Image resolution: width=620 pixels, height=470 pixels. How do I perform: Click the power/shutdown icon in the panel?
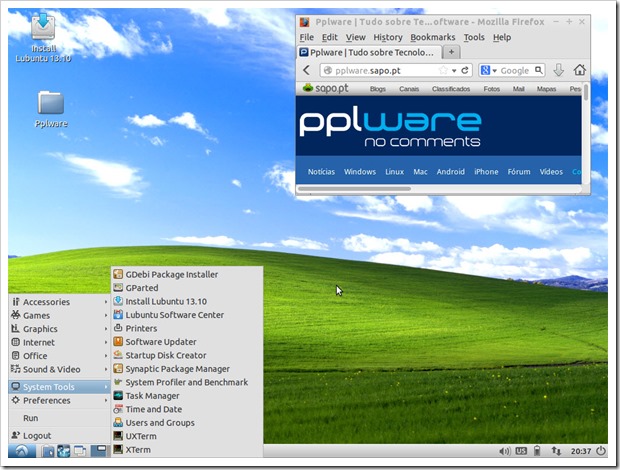(601, 451)
